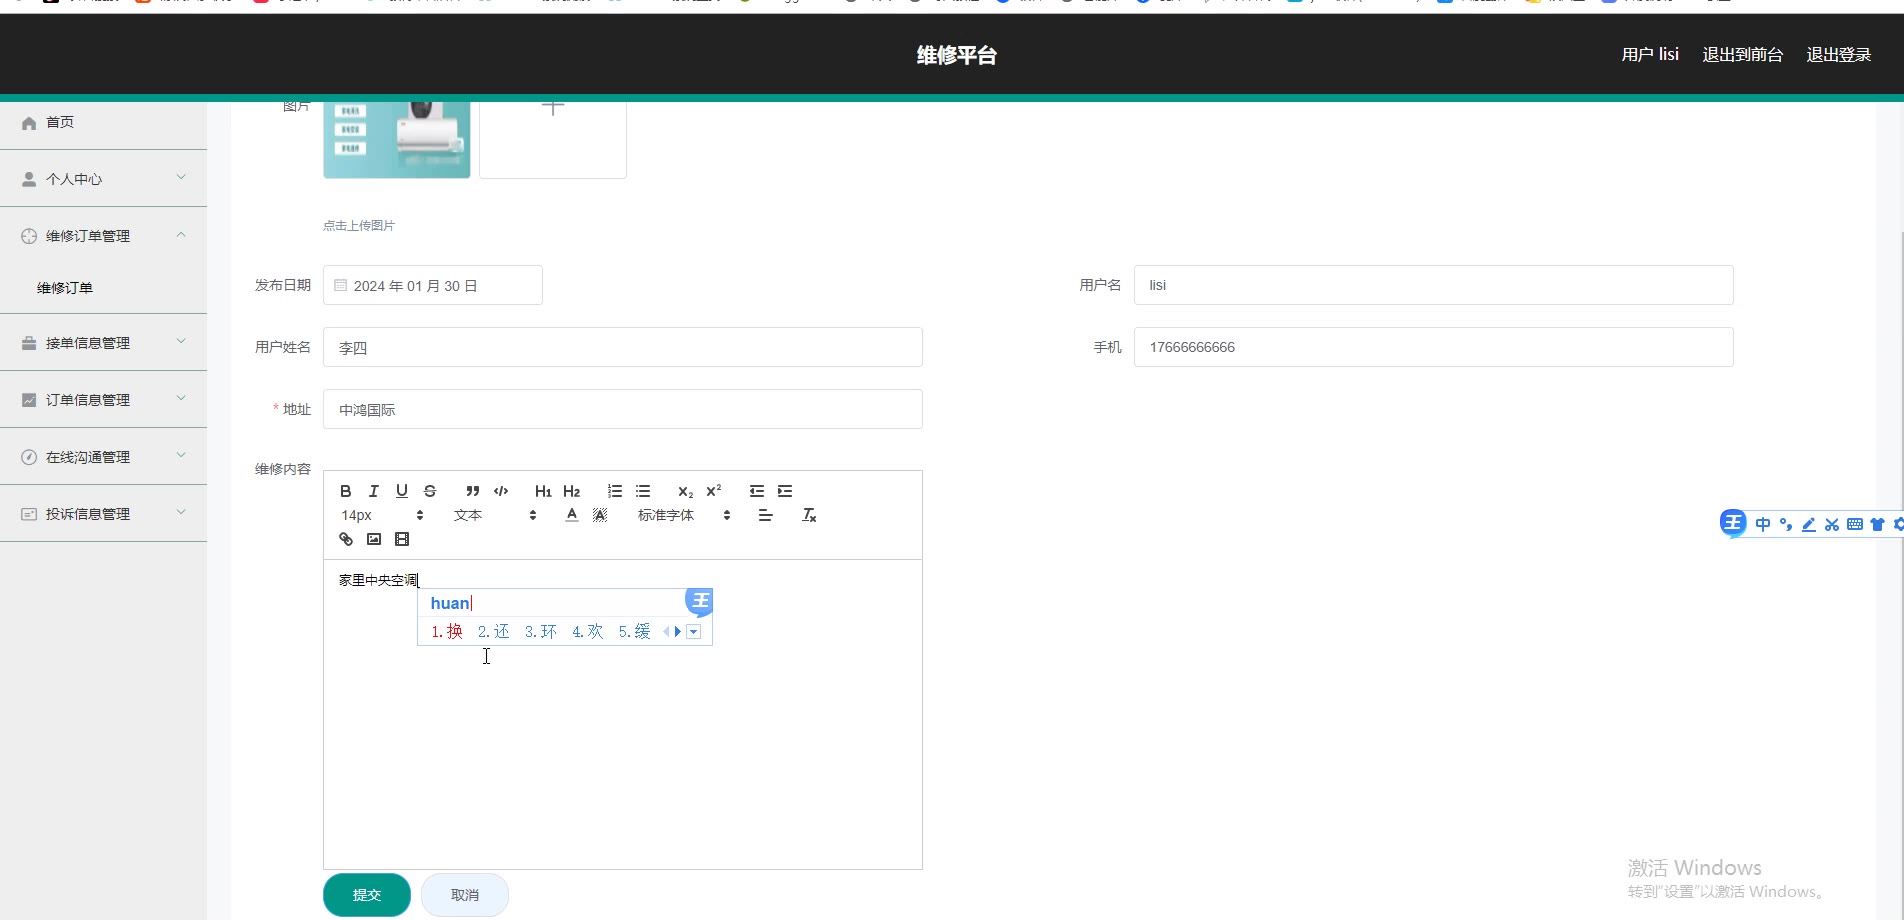
Task: Toggle underline formatting in the editor
Action: click(402, 491)
